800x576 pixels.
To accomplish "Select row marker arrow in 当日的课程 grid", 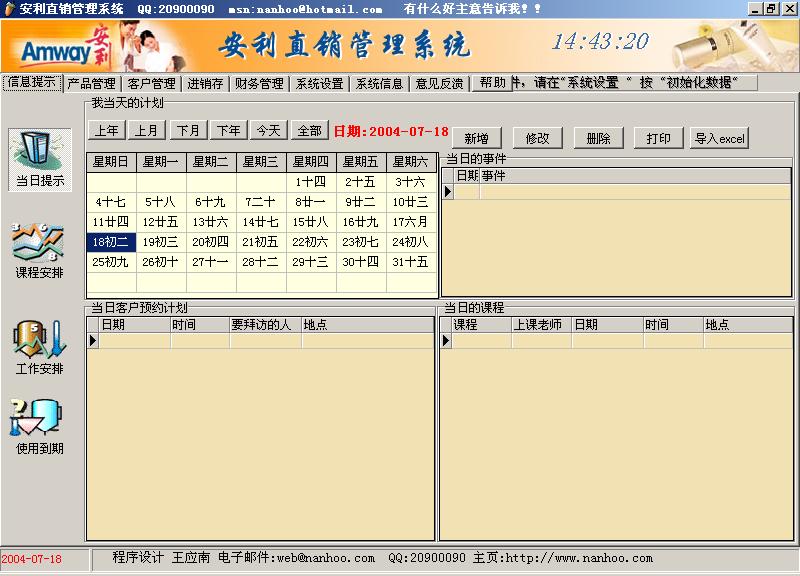I will 446,340.
